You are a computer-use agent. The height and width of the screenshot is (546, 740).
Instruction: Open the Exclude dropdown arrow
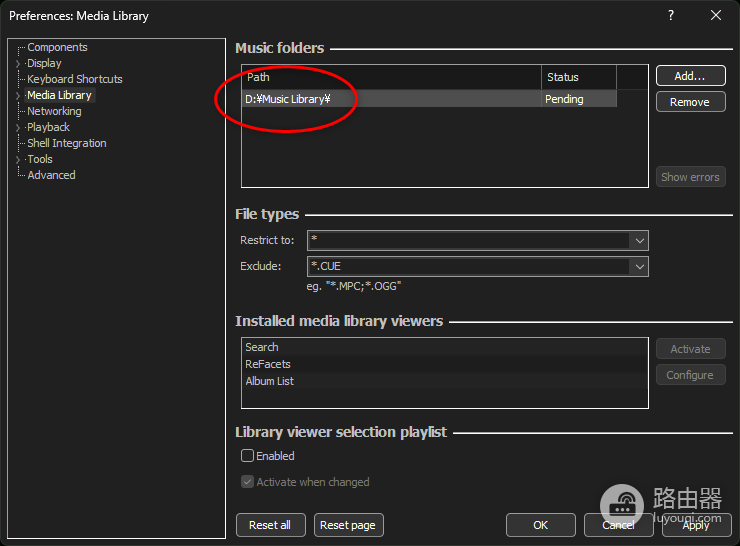(x=639, y=267)
